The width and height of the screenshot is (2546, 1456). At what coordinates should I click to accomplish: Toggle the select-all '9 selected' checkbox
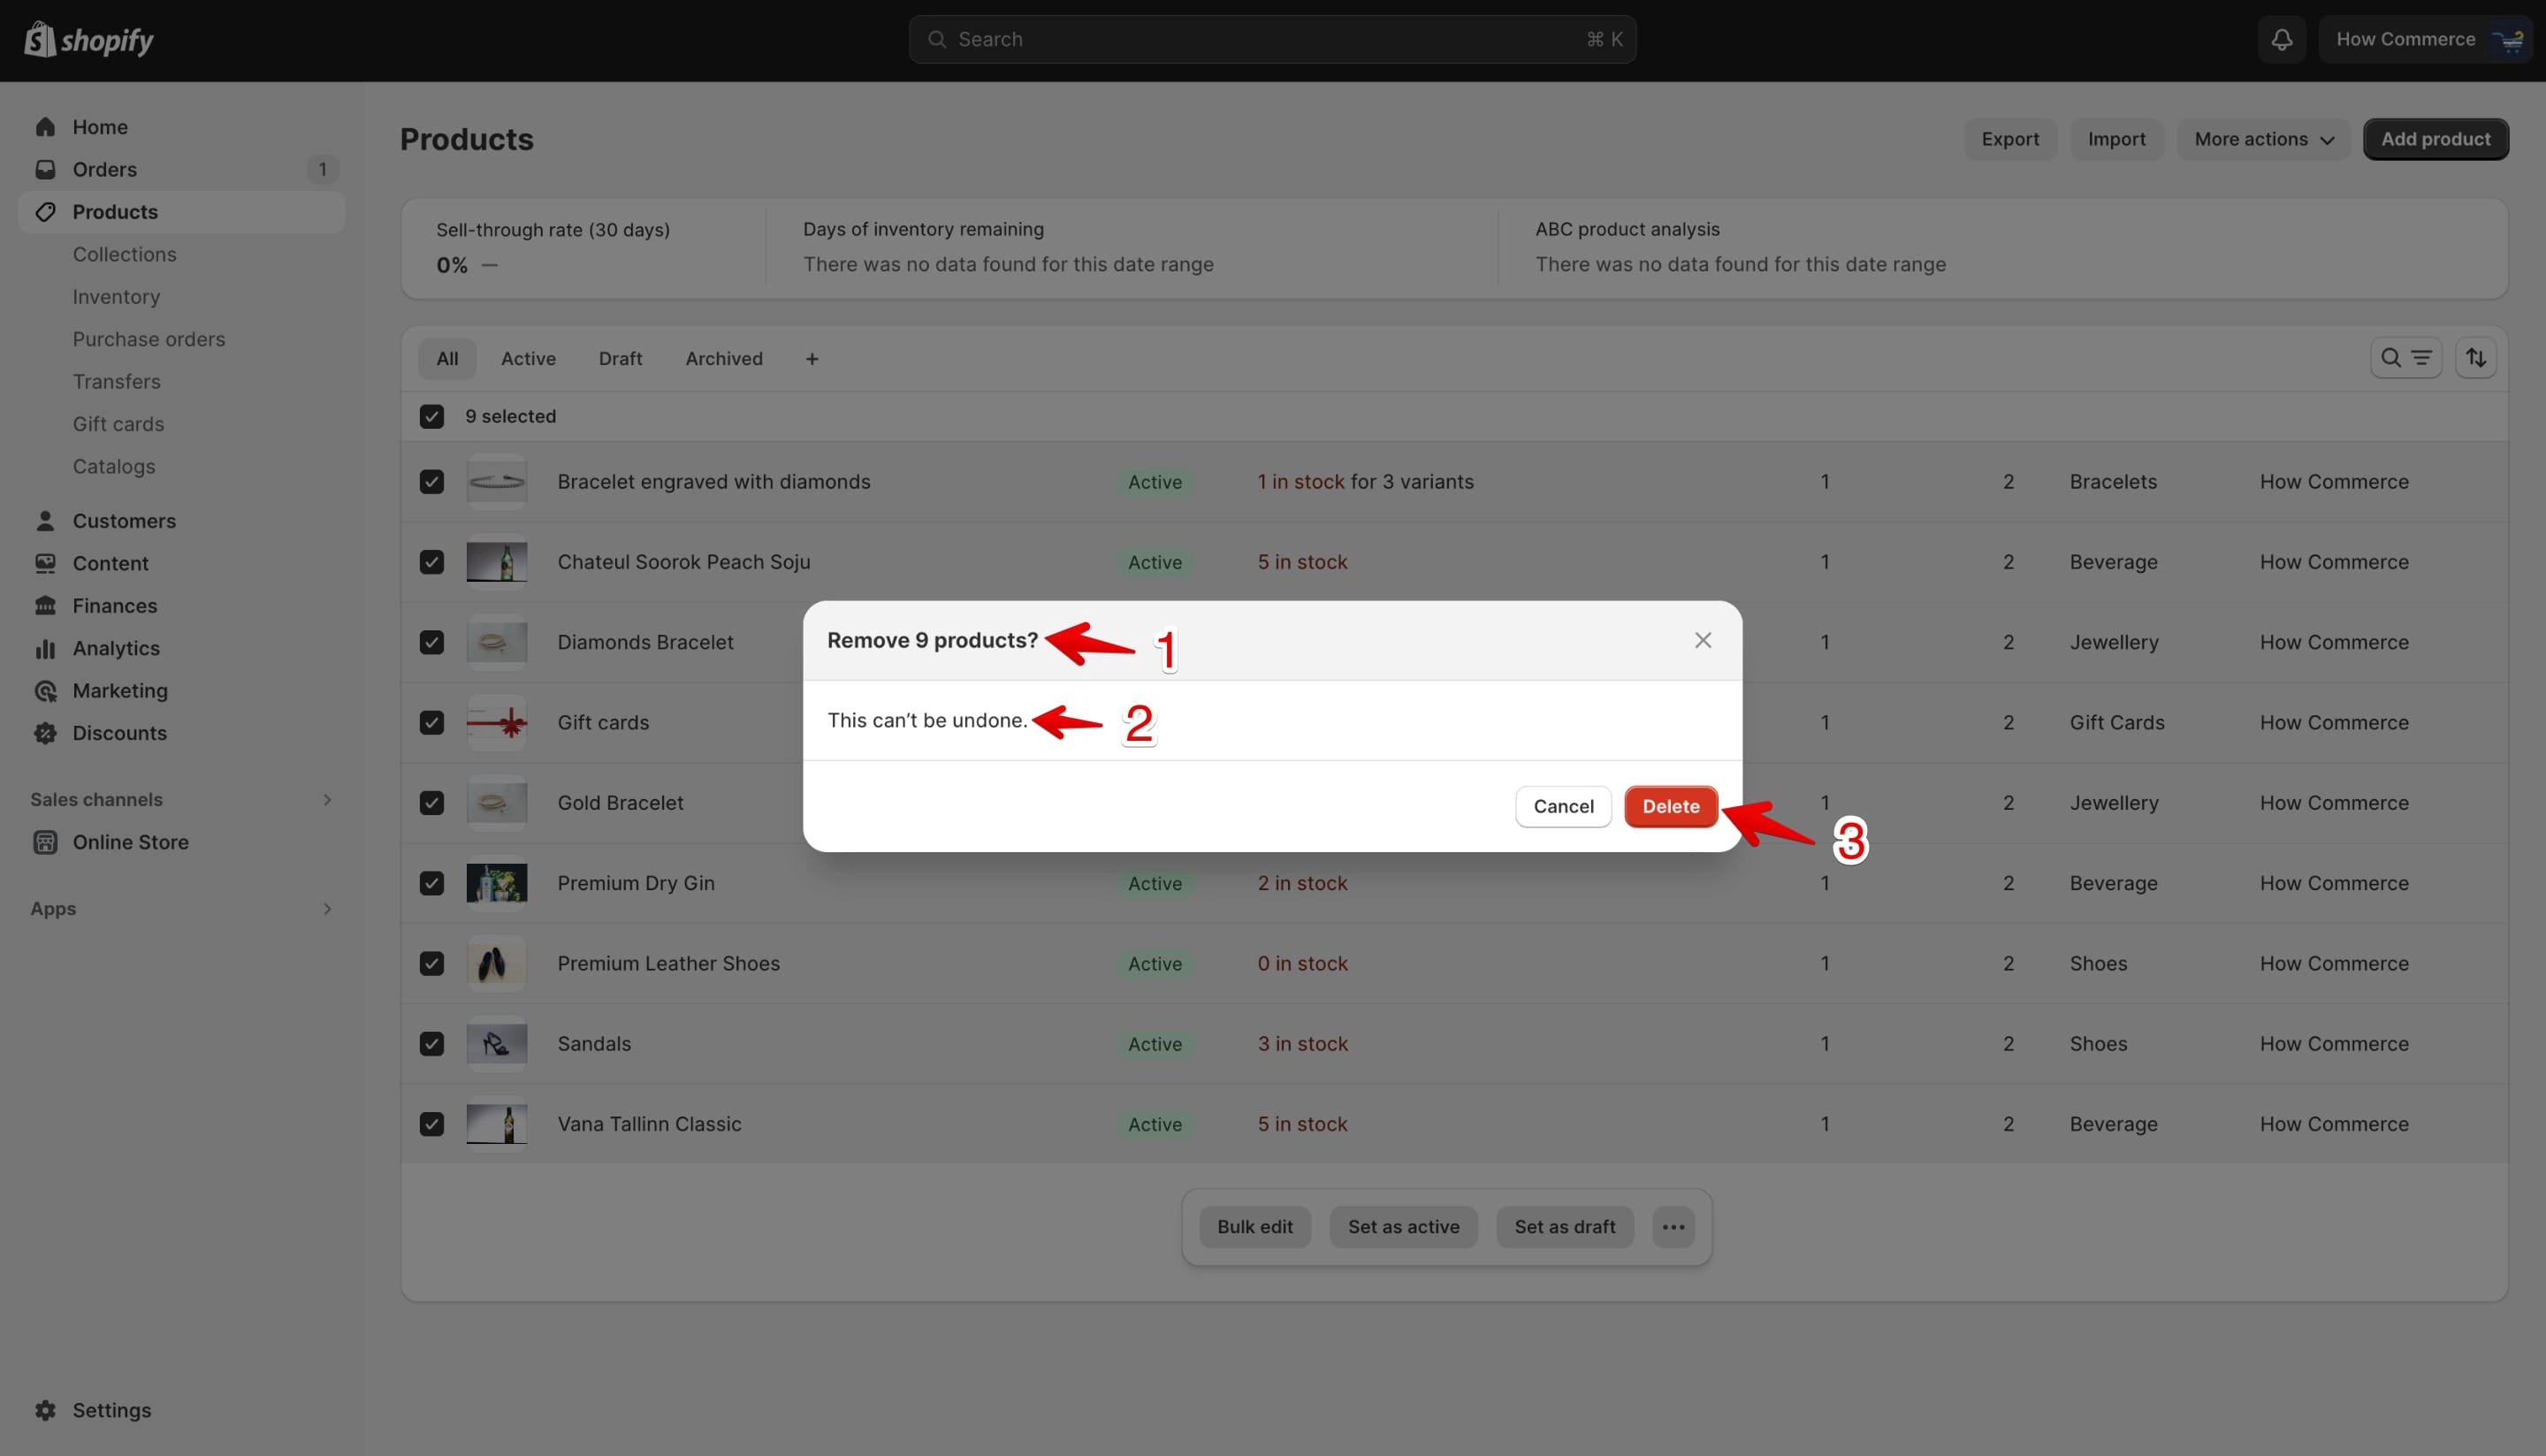coord(432,416)
